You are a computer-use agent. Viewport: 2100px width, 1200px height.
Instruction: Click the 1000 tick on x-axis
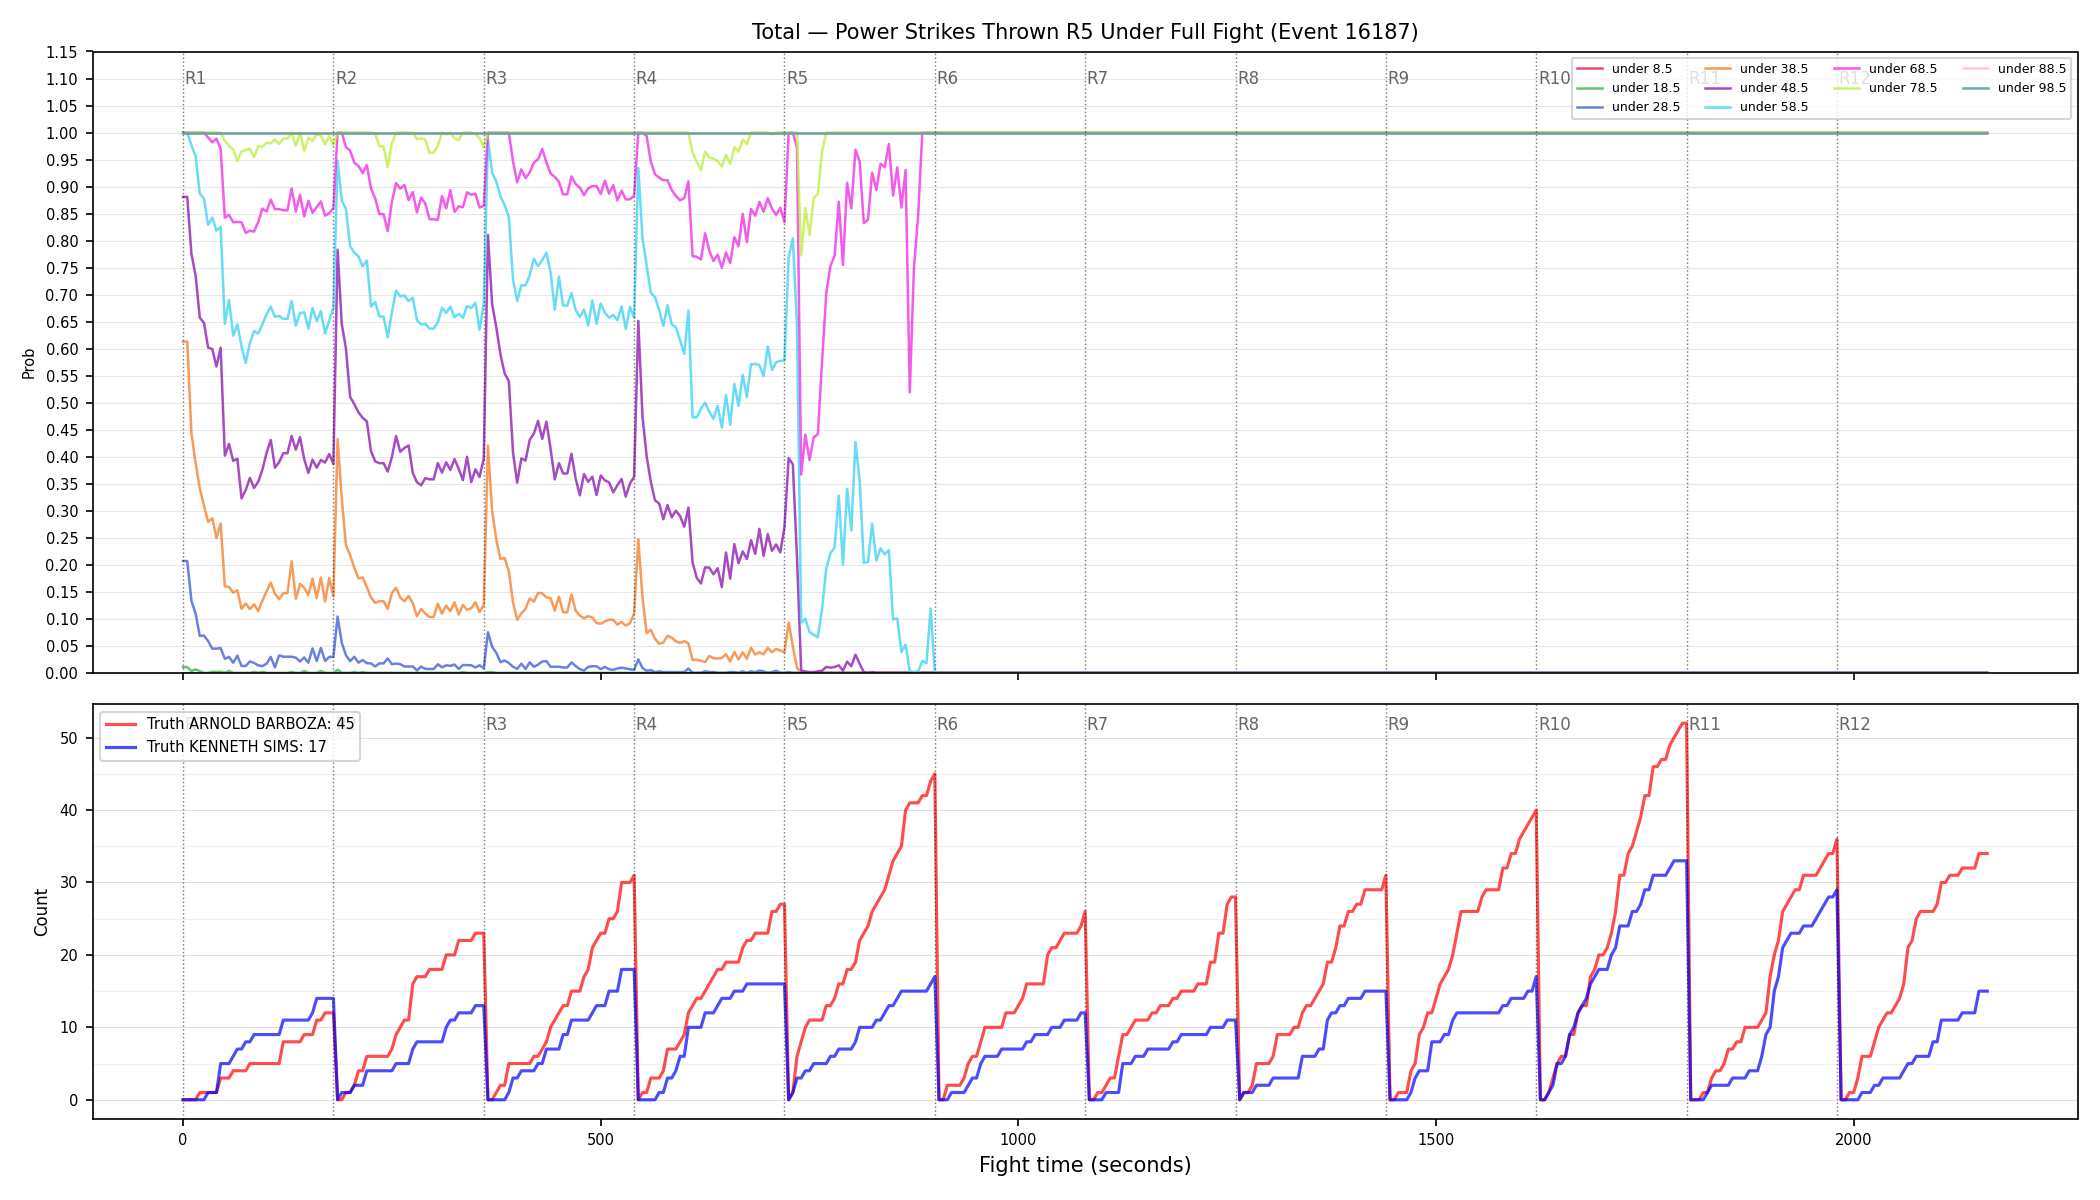click(x=1018, y=1139)
